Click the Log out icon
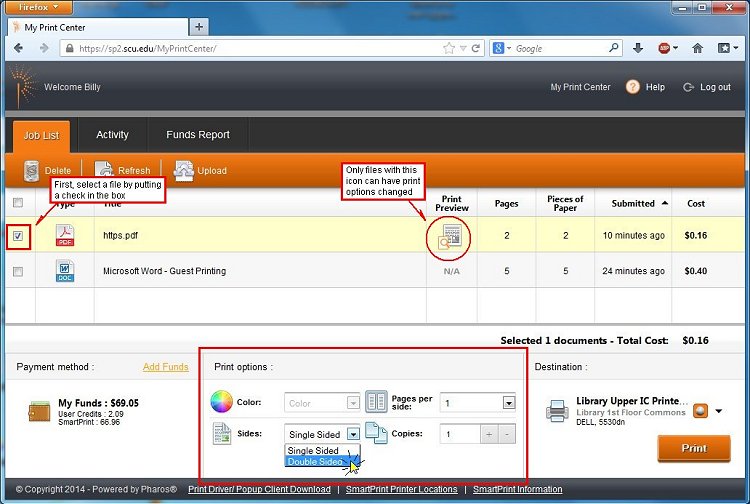 [688, 87]
